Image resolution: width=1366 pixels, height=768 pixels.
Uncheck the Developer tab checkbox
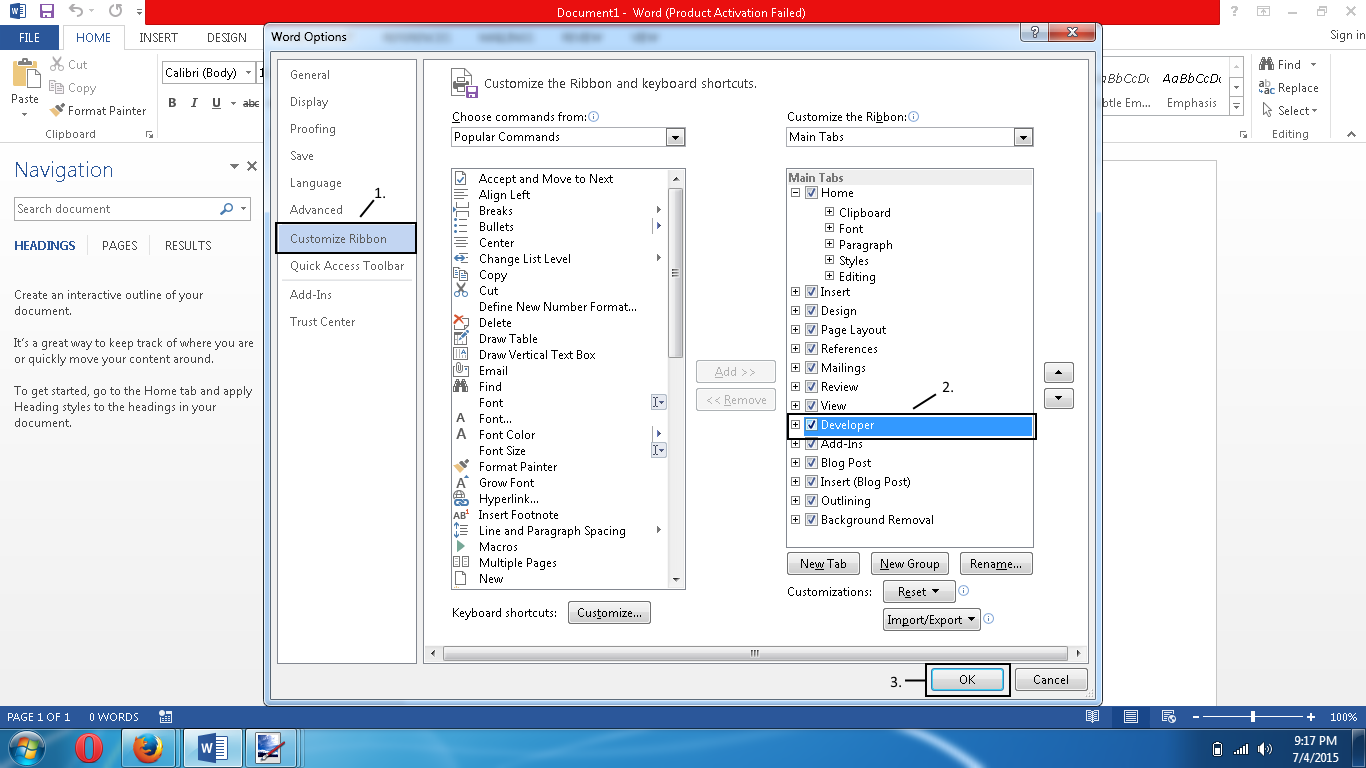tap(812, 425)
